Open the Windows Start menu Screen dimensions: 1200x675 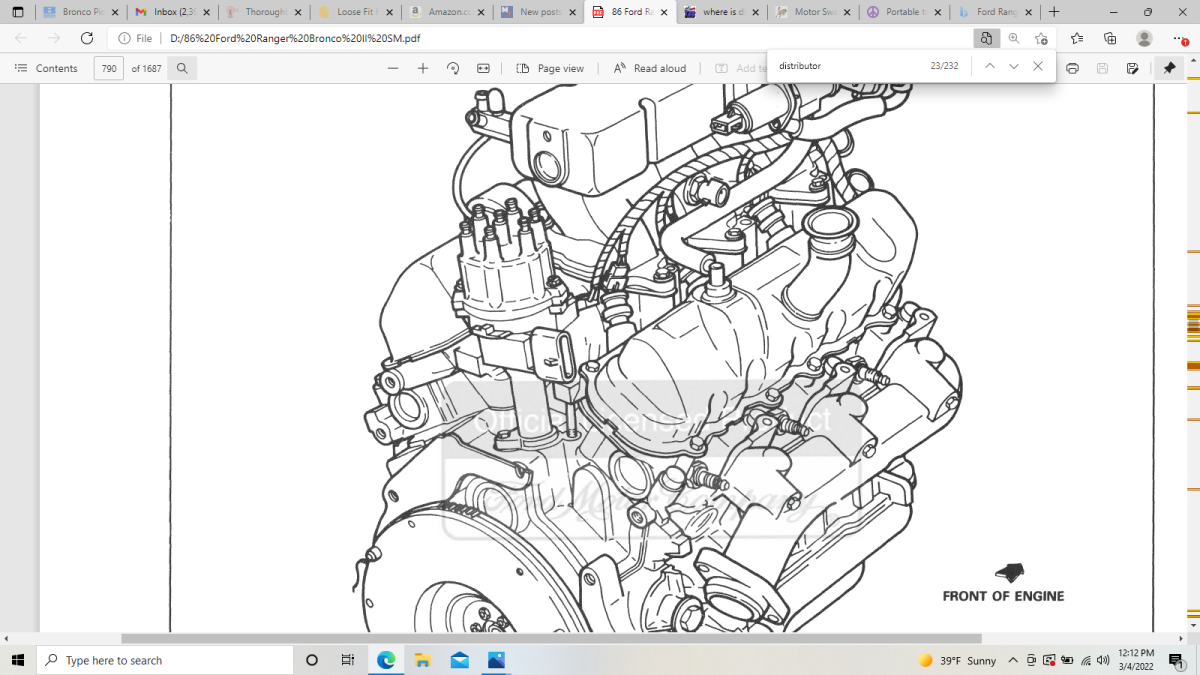pos(18,660)
